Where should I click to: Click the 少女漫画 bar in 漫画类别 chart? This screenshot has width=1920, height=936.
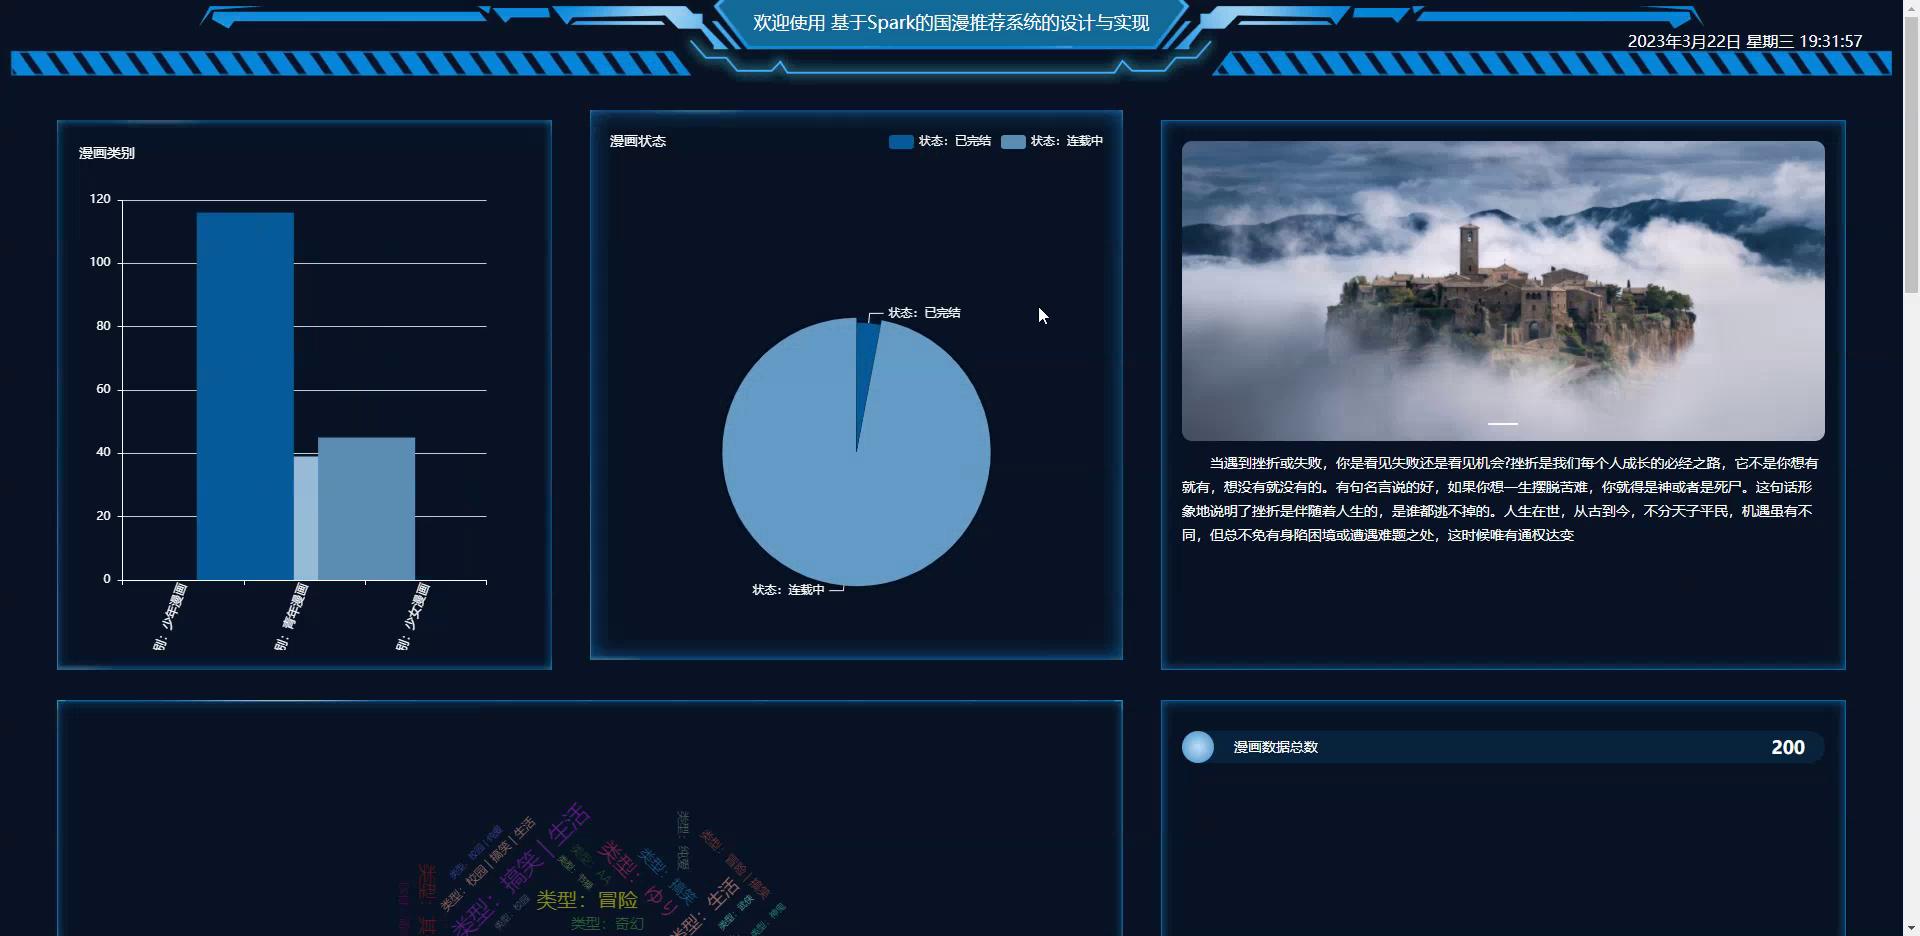click(x=366, y=508)
